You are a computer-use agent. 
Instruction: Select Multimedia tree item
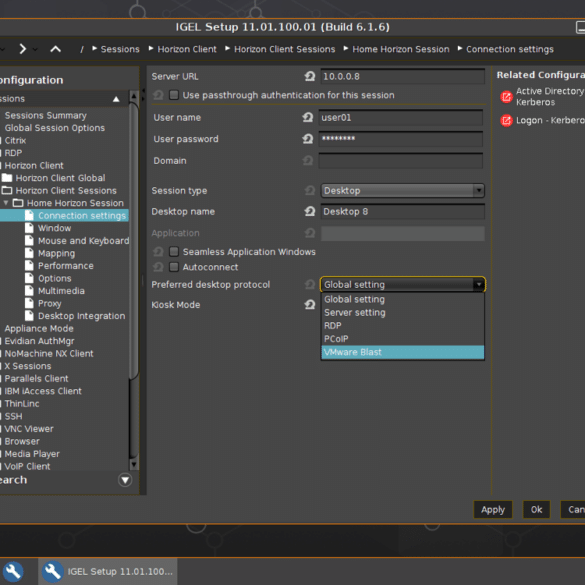(61, 291)
